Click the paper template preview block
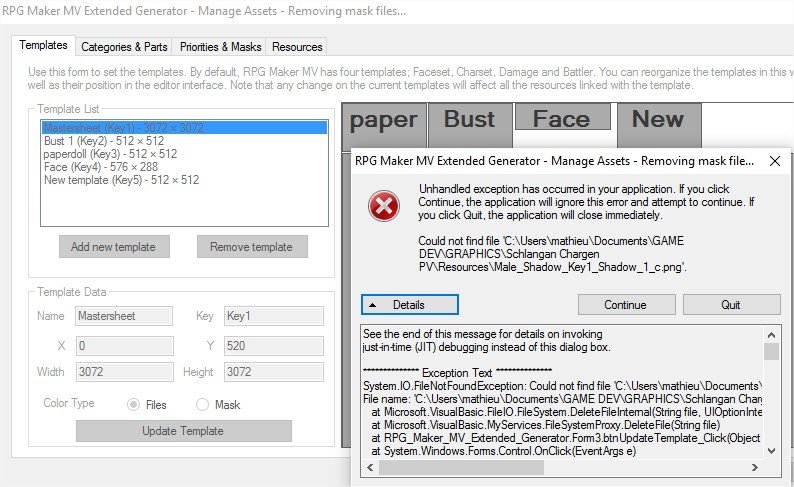The image size is (794, 487). [x=384, y=126]
